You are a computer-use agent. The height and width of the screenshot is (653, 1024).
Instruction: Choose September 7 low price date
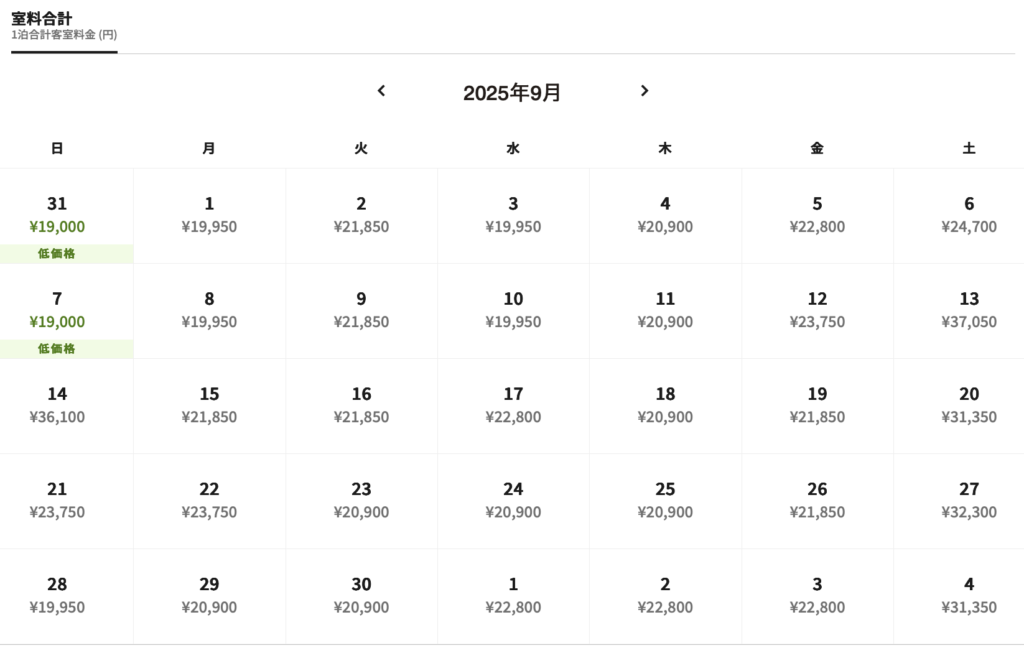pyautogui.click(x=57, y=311)
